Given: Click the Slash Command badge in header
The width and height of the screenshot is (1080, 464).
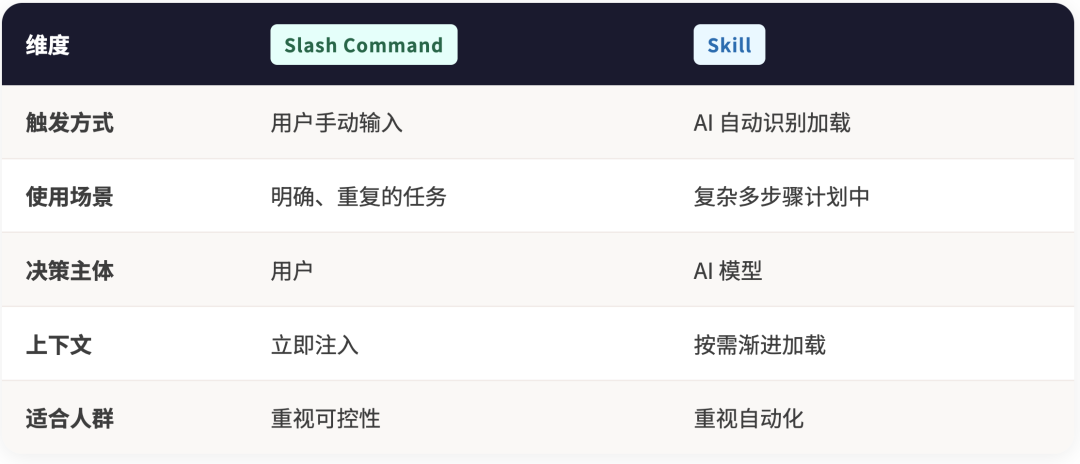Looking at the screenshot, I should (x=363, y=45).
